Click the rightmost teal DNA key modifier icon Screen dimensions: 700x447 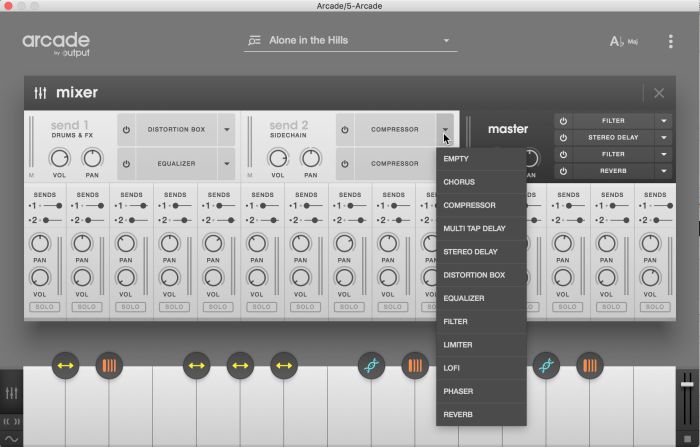tap(546, 366)
